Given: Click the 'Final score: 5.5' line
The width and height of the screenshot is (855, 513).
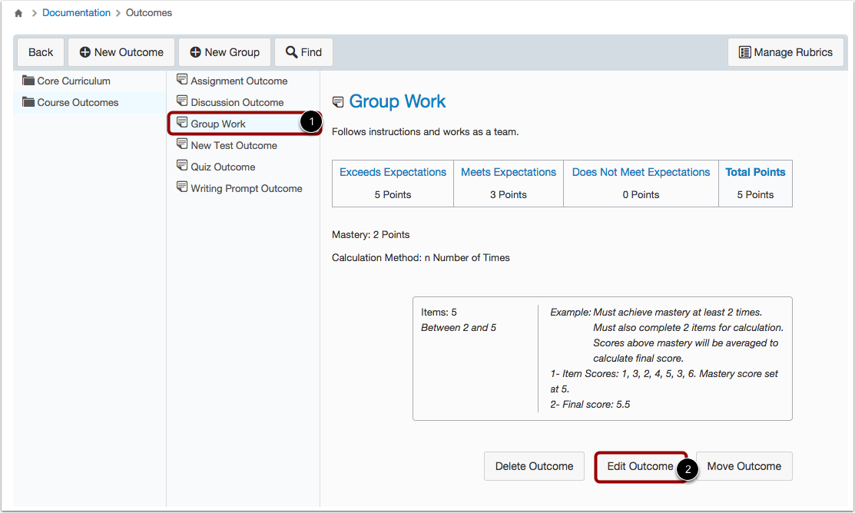Looking at the screenshot, I should (x=590, y=405).
